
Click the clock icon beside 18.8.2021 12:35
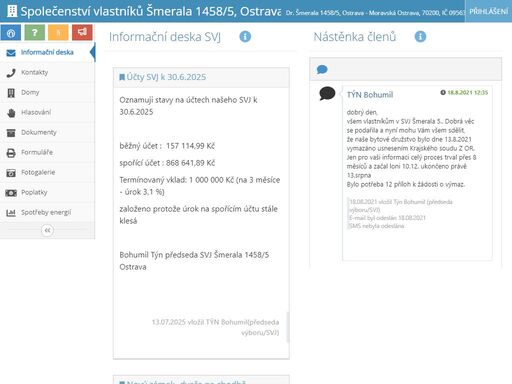click(x=443, y=92)
